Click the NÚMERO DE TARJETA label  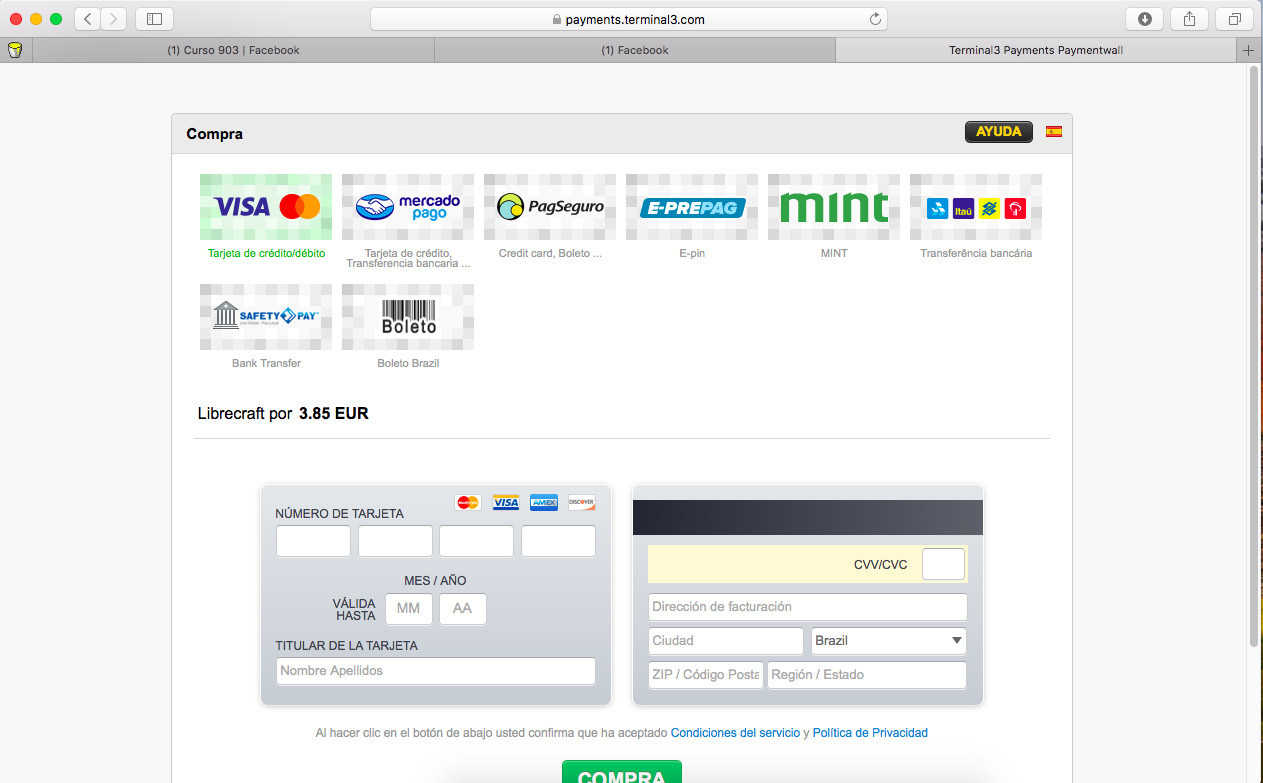point(340,514)
